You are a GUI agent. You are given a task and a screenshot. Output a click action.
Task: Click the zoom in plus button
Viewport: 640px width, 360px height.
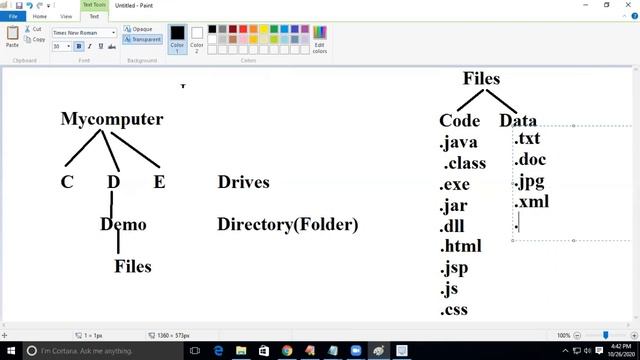[634, 336]
